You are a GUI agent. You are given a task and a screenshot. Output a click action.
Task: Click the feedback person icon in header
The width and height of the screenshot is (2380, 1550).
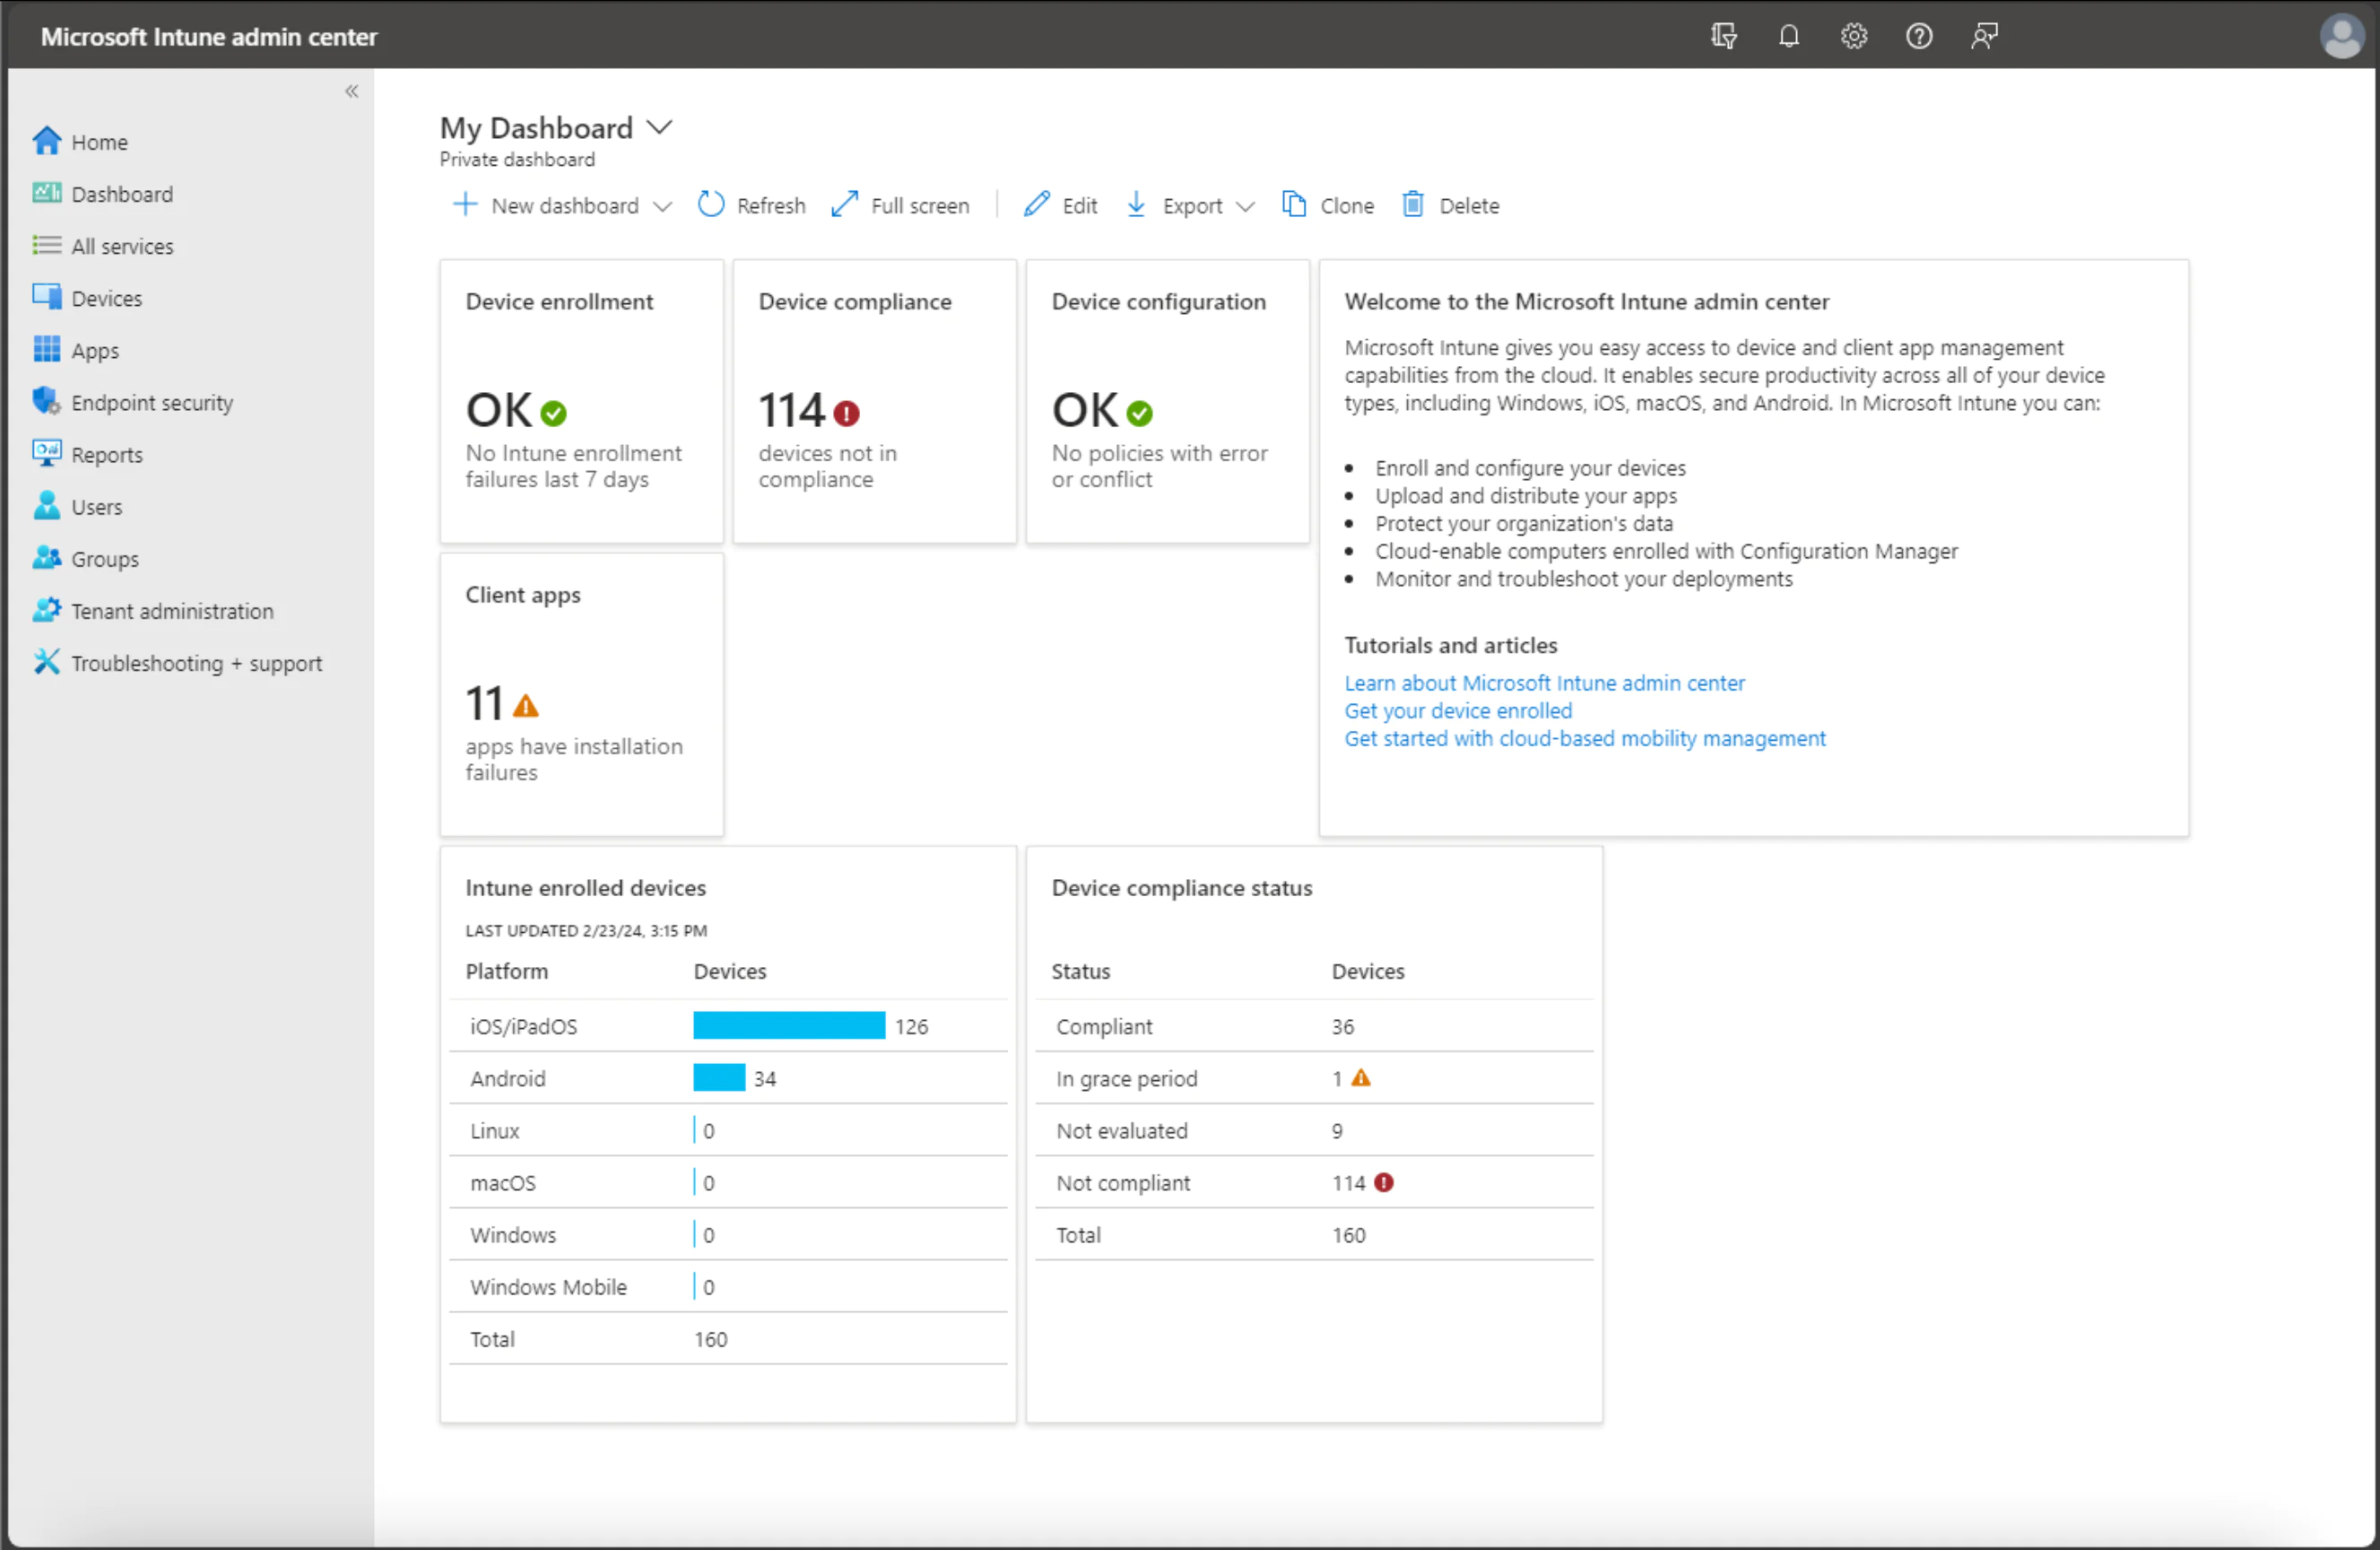pos(1984,36)
